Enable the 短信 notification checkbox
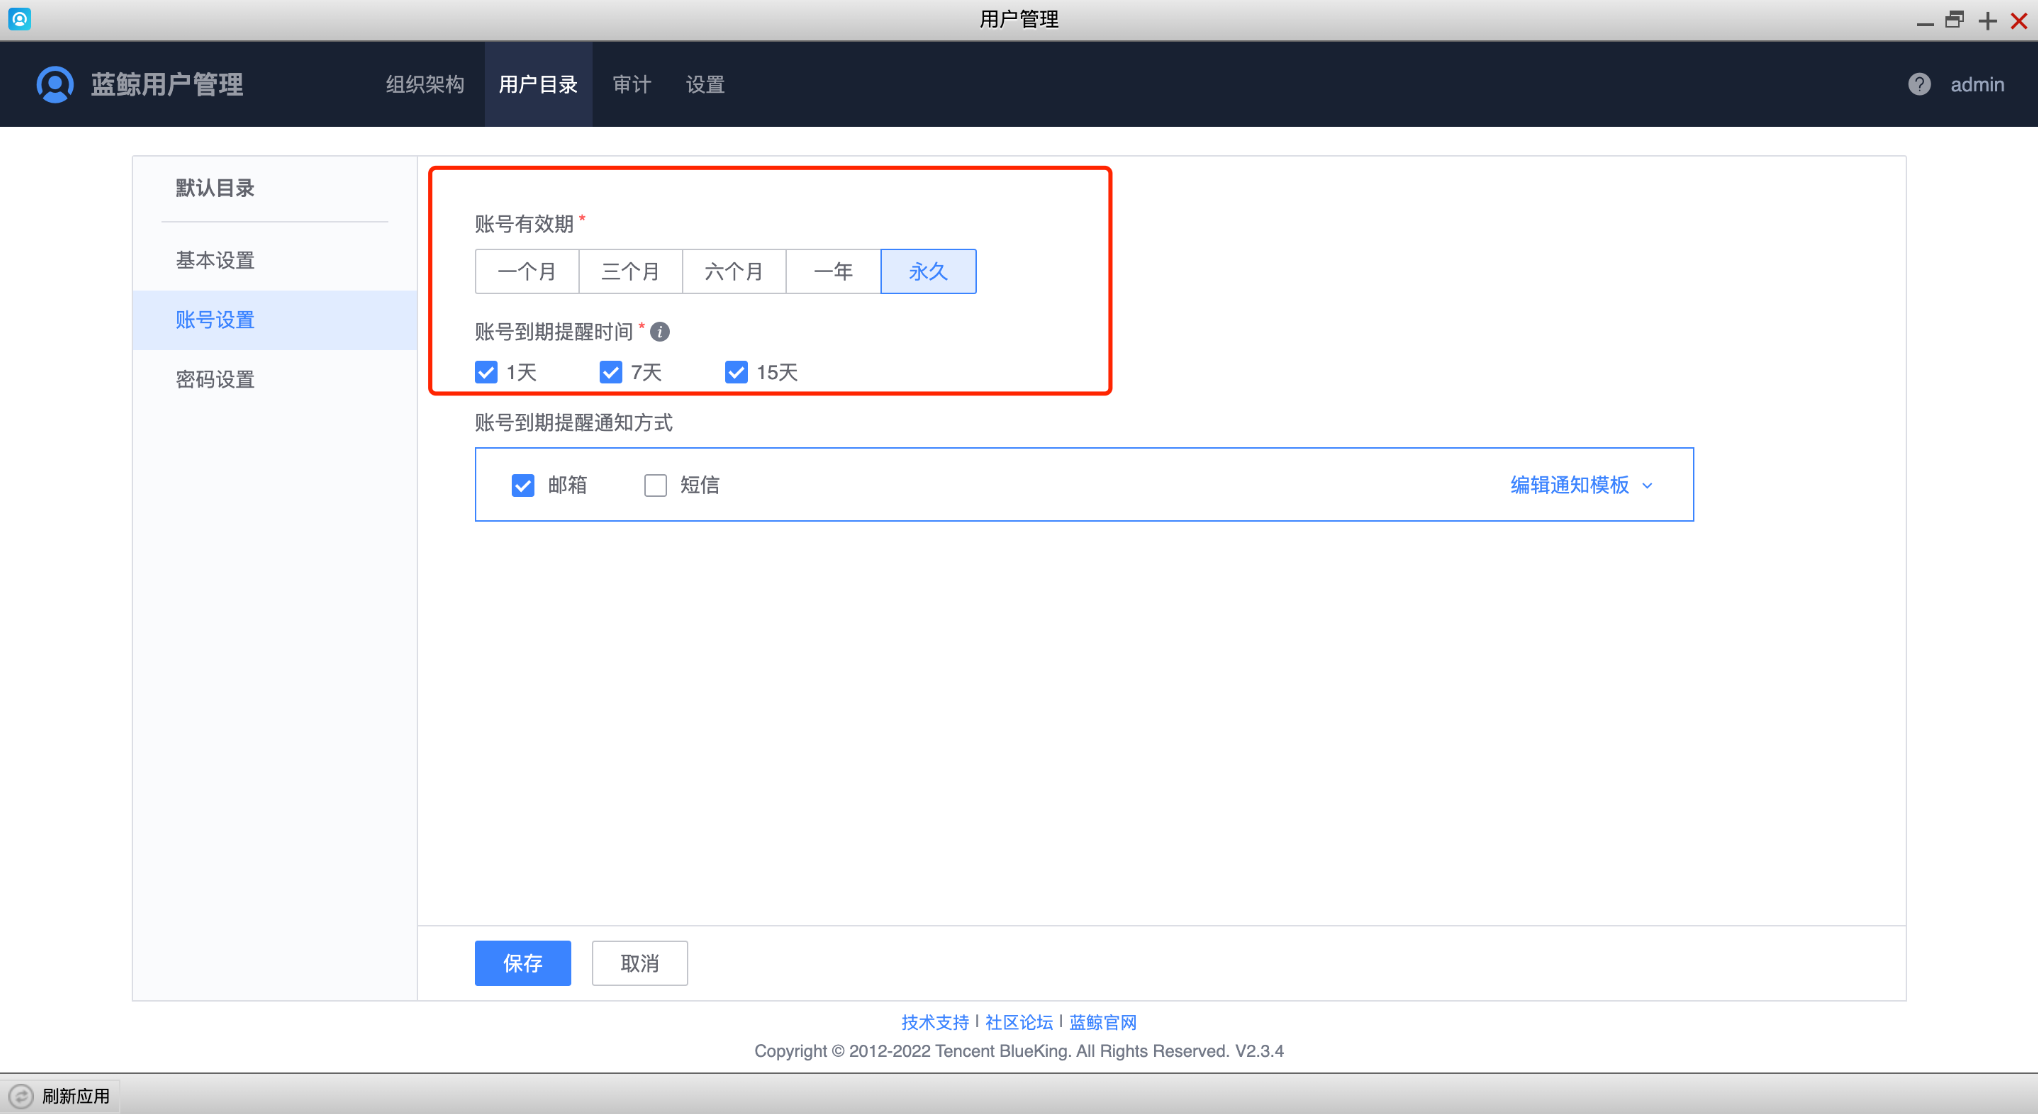This screenshot has width=2038, height=1114. point(655,485)
